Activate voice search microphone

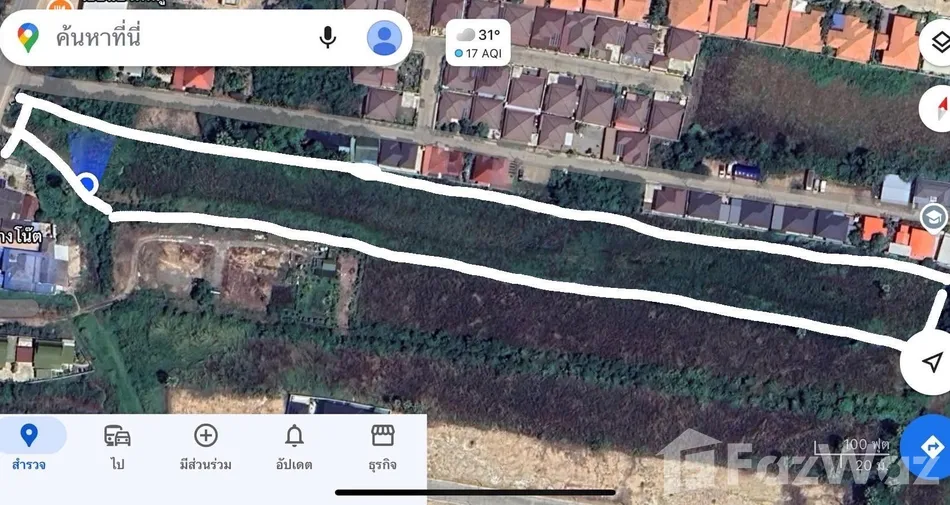coord(327,38)
